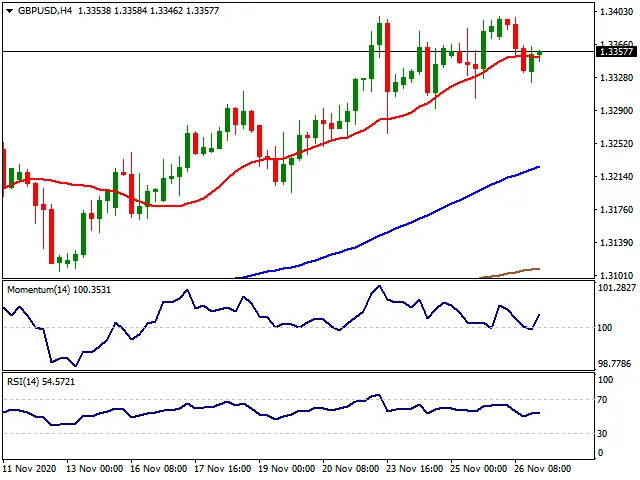Click the 1.31760 price axis value
This screenshot has height=480, width=640.
coord(616,210)
